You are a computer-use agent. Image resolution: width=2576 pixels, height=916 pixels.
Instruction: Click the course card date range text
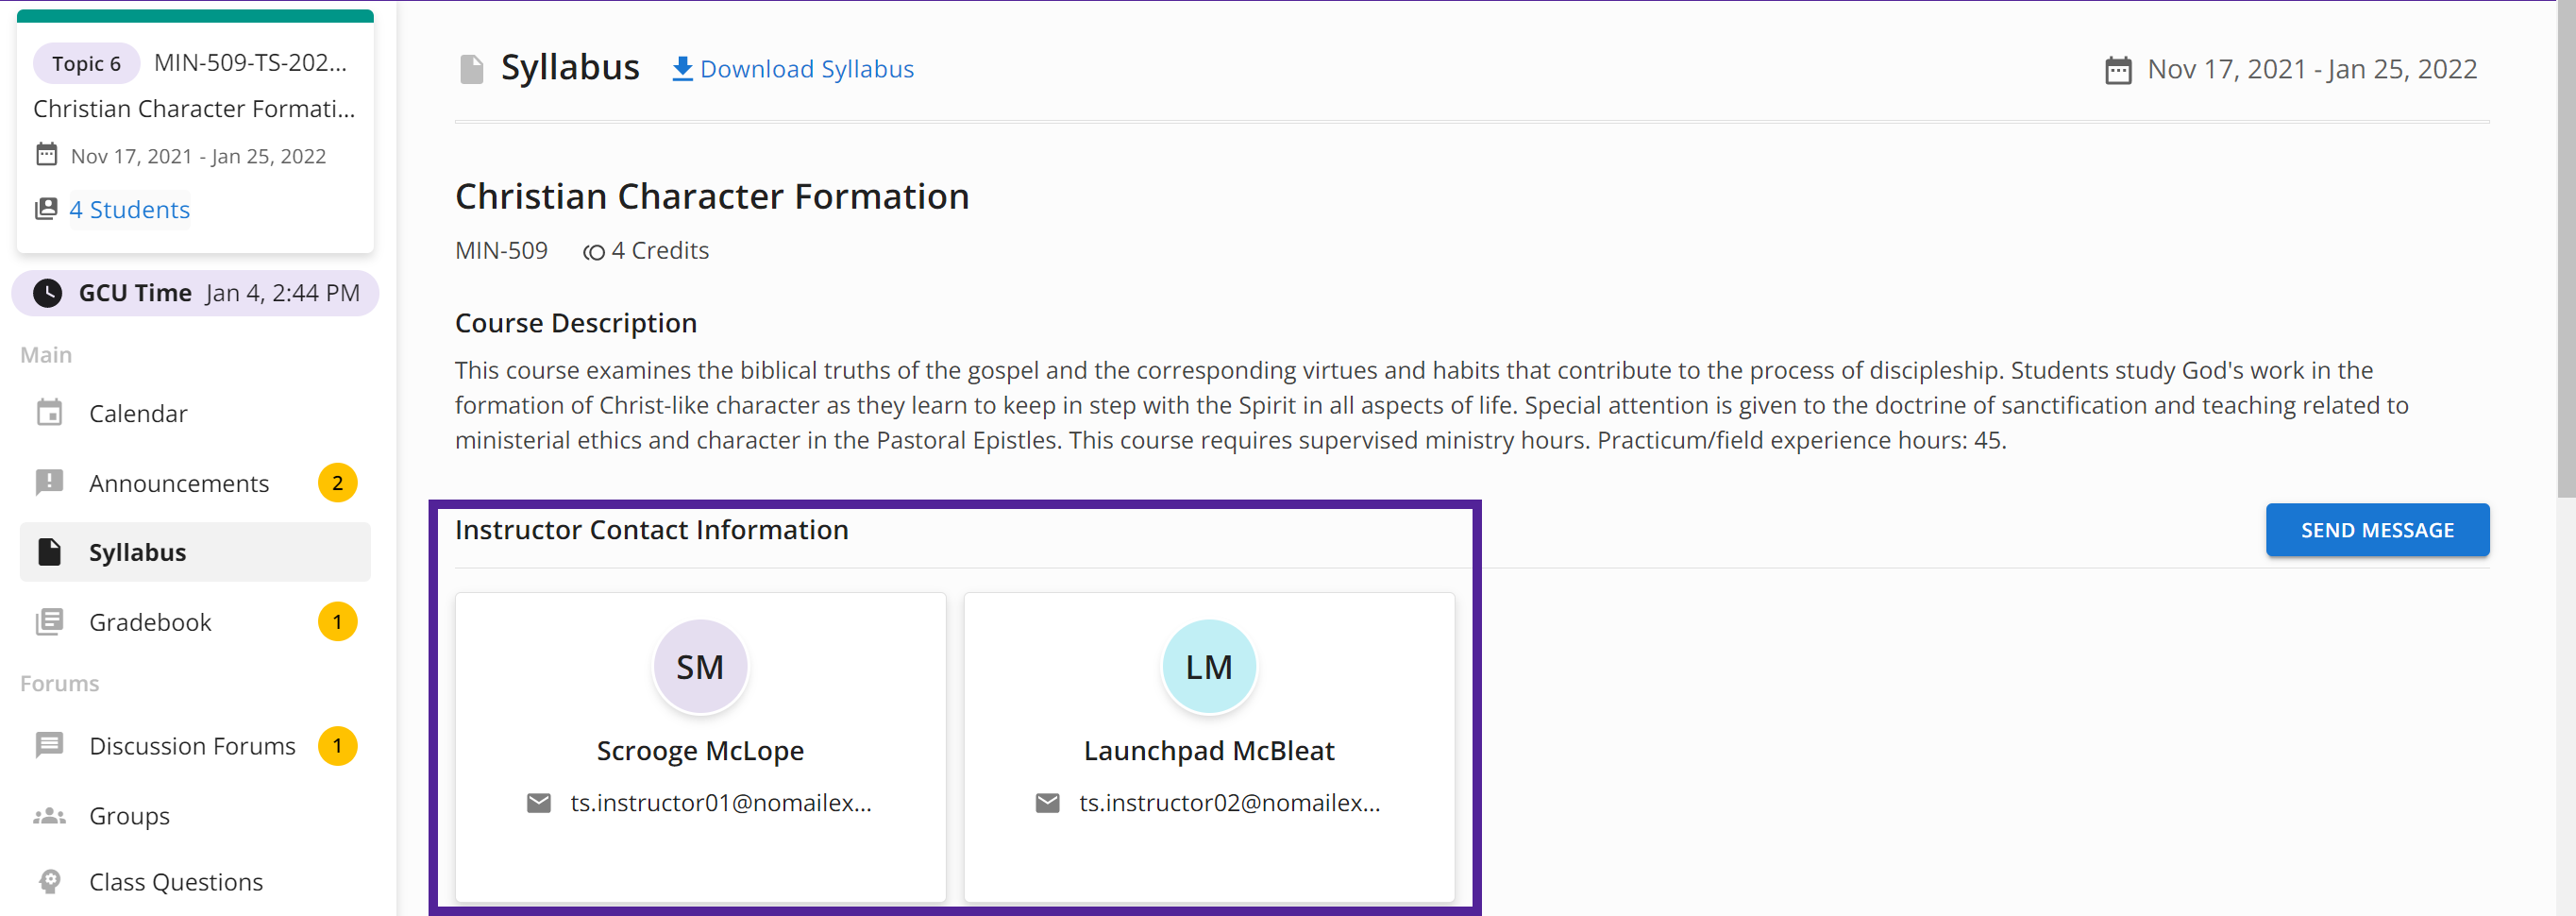[198, 156]
